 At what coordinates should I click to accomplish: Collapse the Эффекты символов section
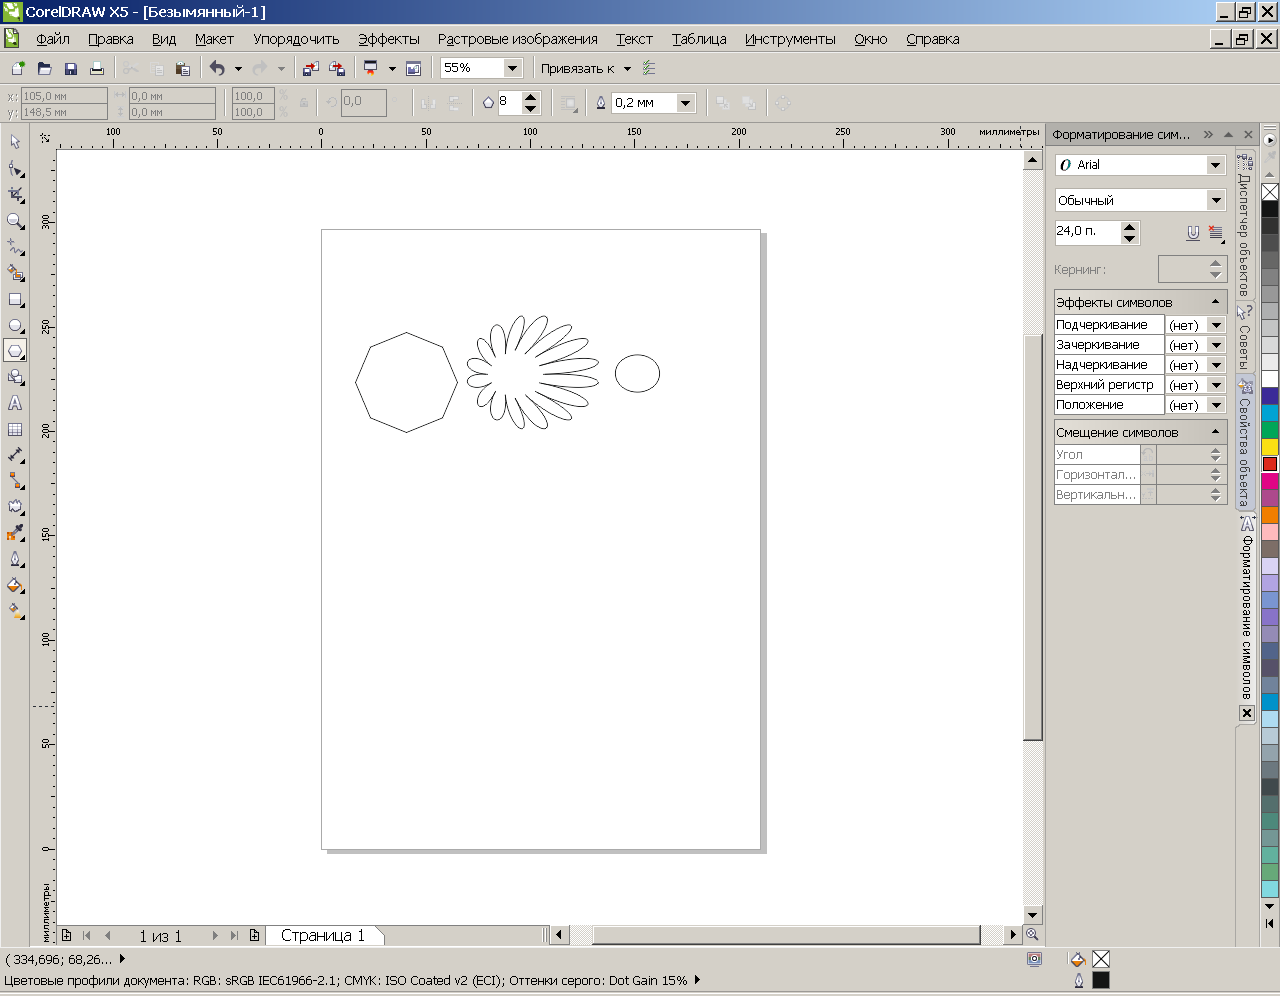pos(1216,302)
